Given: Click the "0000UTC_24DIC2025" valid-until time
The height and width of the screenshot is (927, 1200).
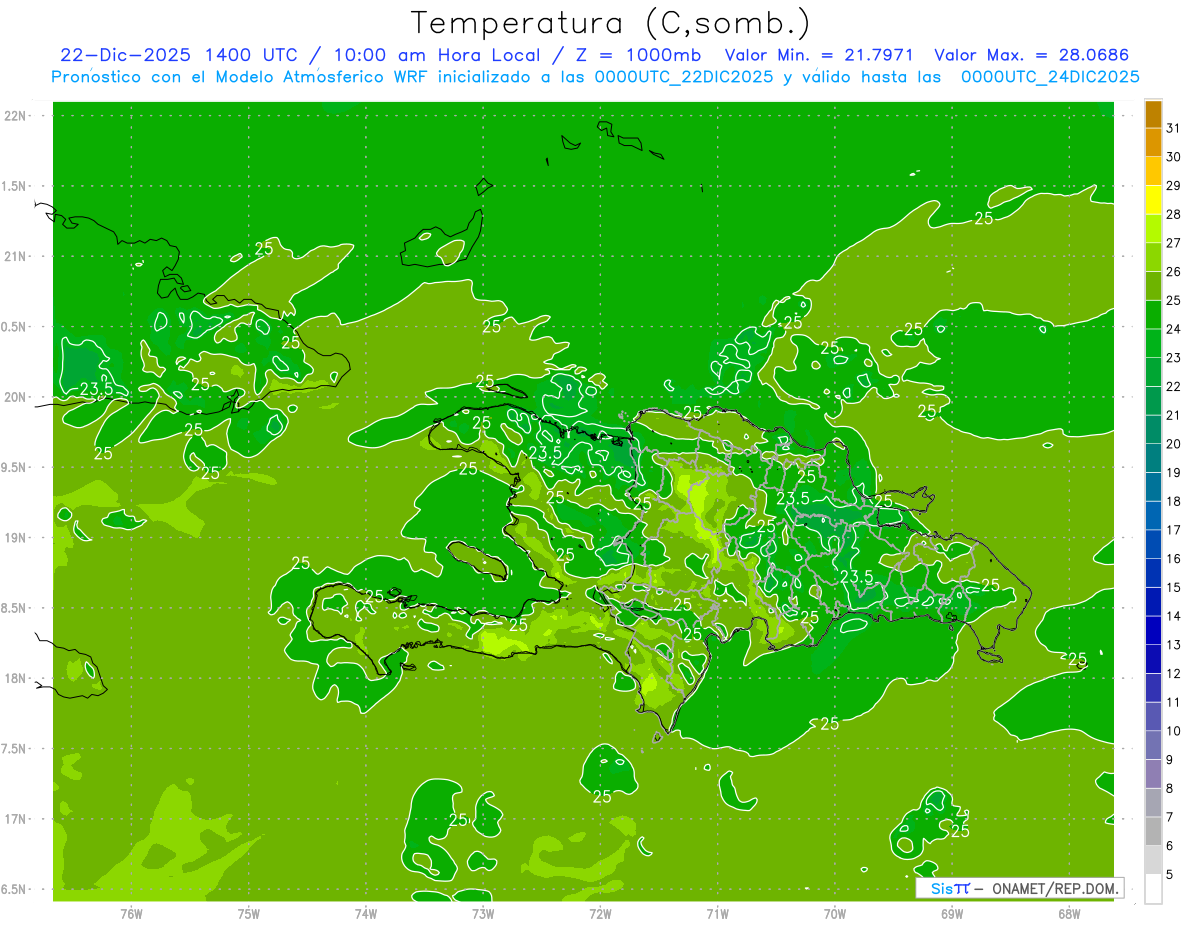Looking at the screenshot, I should (x=1050, y=77).
